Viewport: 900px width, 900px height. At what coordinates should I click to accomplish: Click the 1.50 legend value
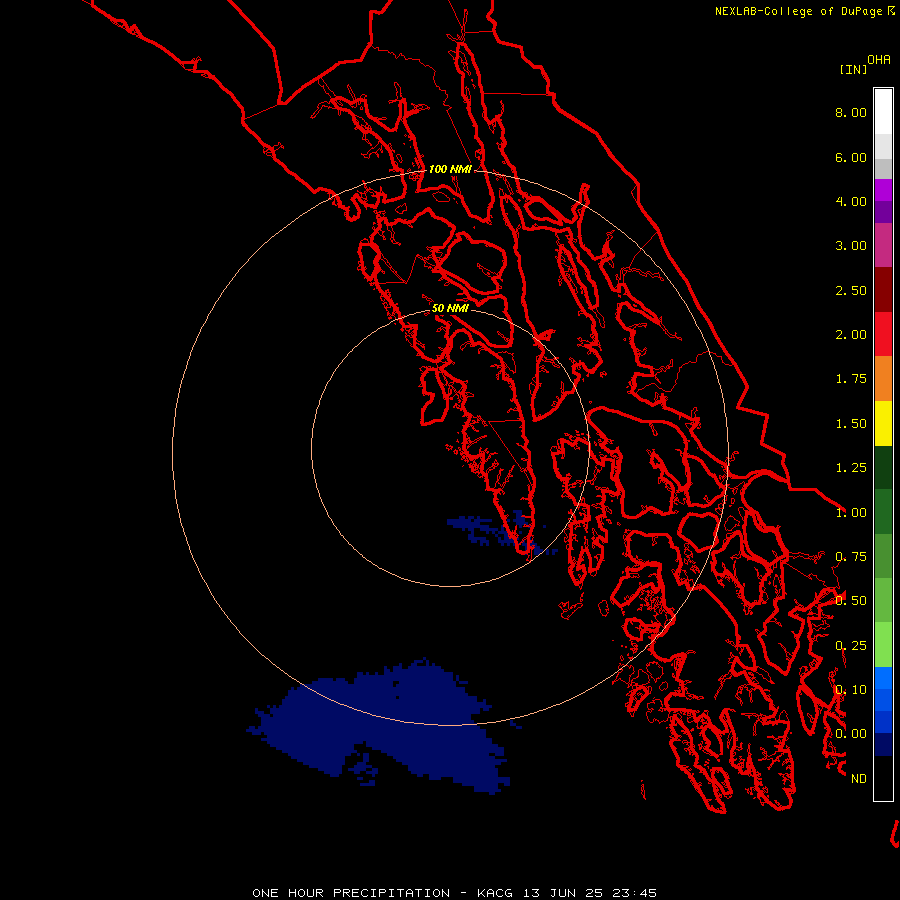click(x=851, y=424)
